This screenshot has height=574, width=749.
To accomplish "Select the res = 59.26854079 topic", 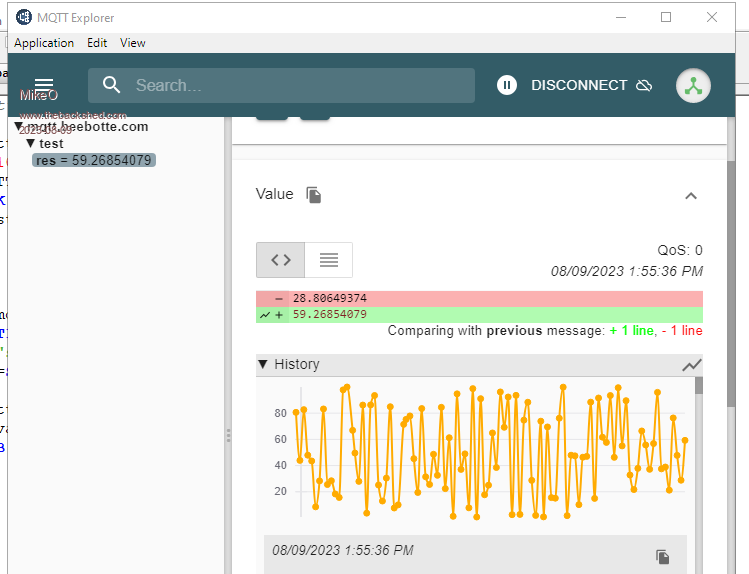I will (94, 160).
